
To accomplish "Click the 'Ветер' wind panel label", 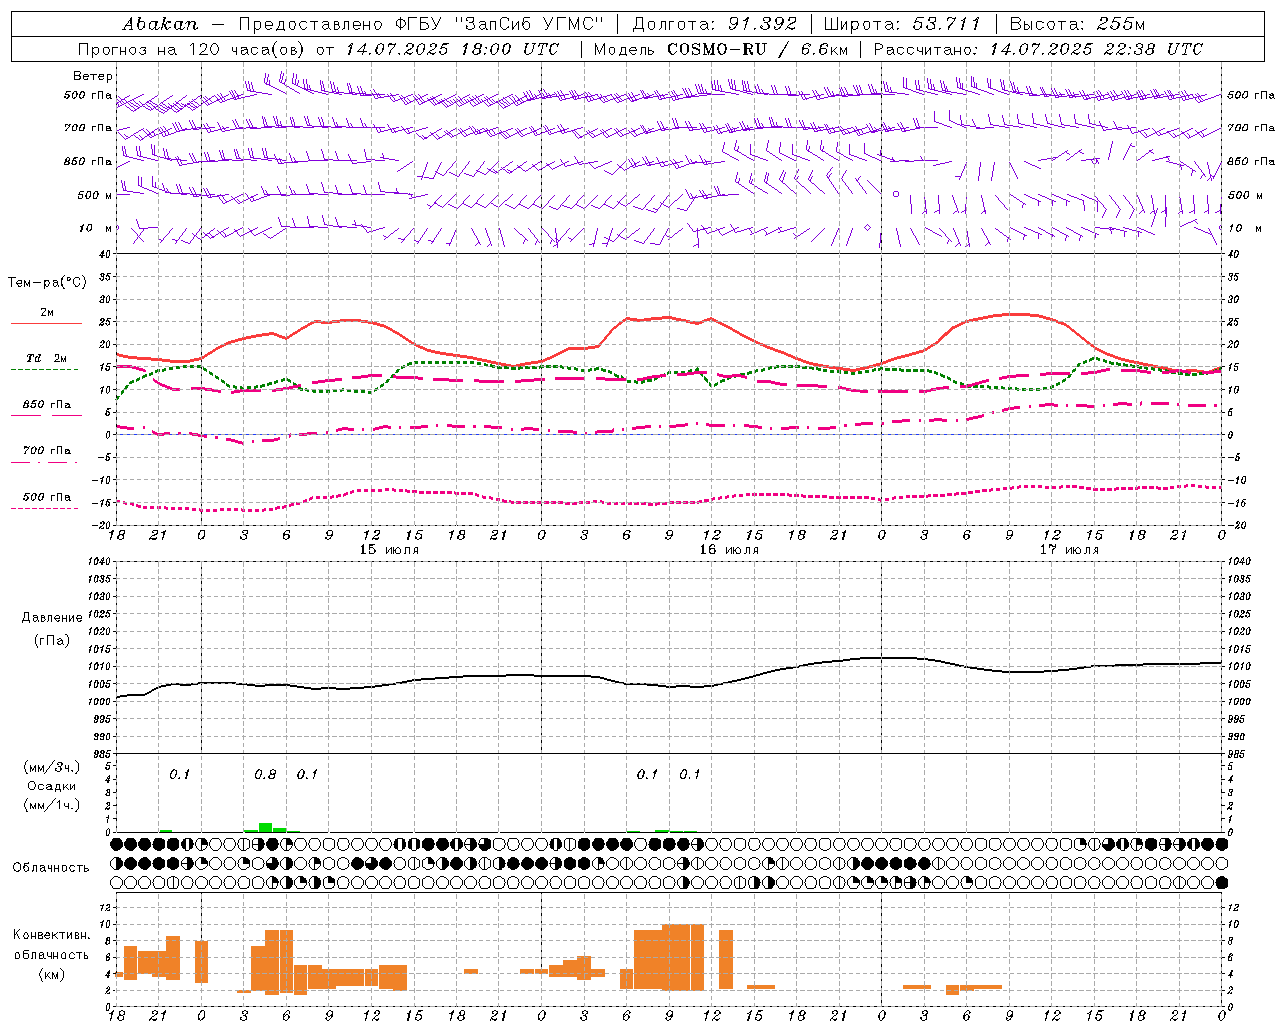I will (93, 76).
